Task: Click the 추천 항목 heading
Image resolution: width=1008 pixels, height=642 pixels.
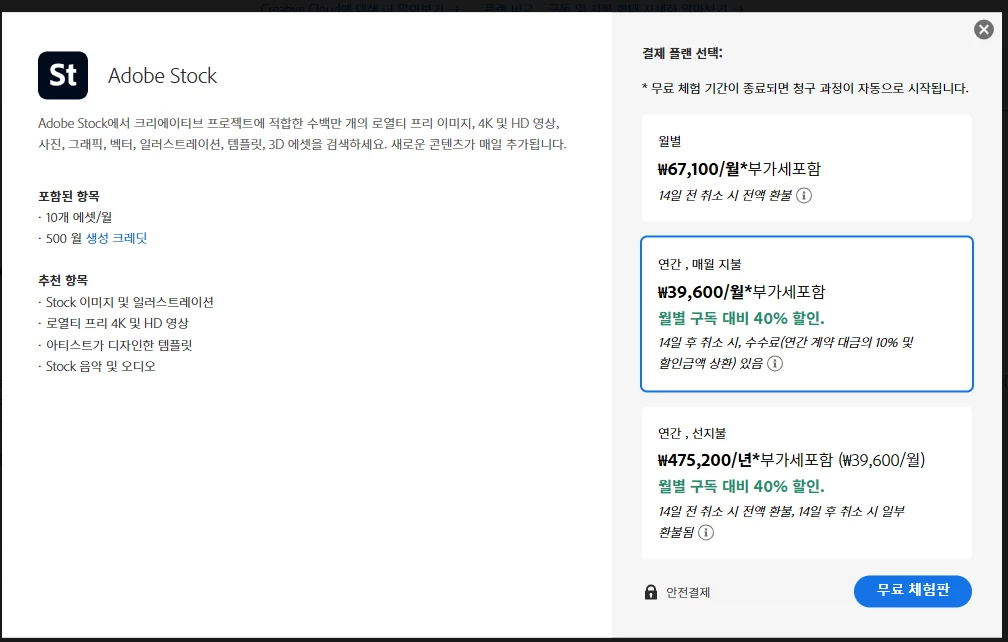Action: click(63, 280)
